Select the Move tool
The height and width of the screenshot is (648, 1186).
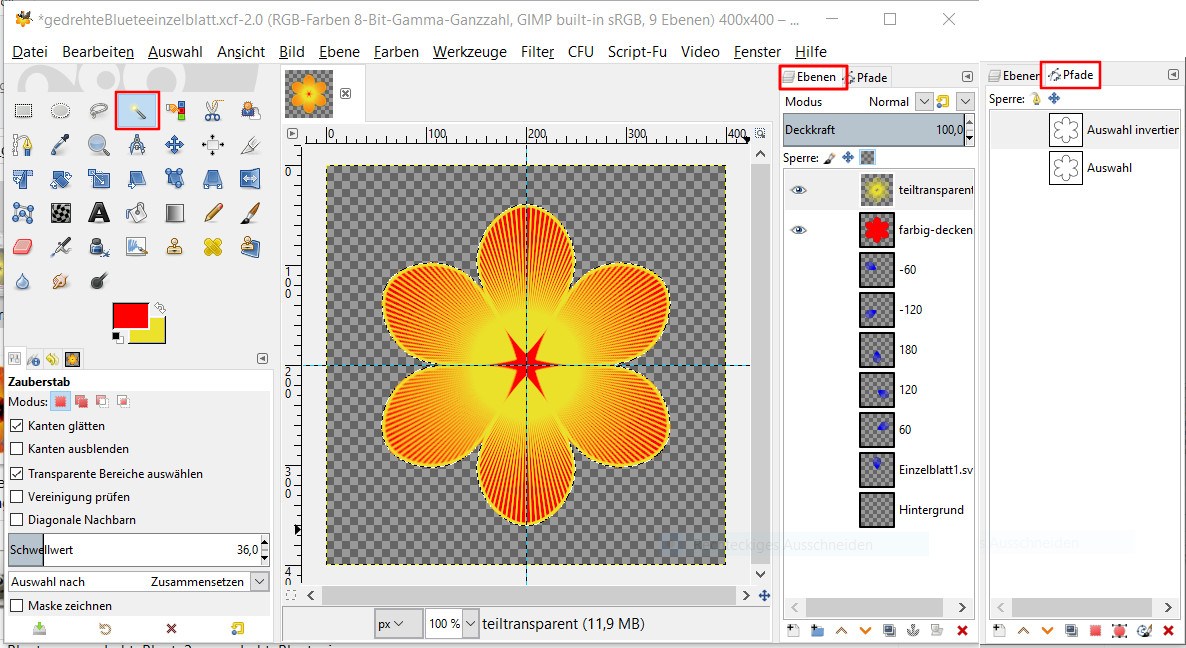[174, 145]
